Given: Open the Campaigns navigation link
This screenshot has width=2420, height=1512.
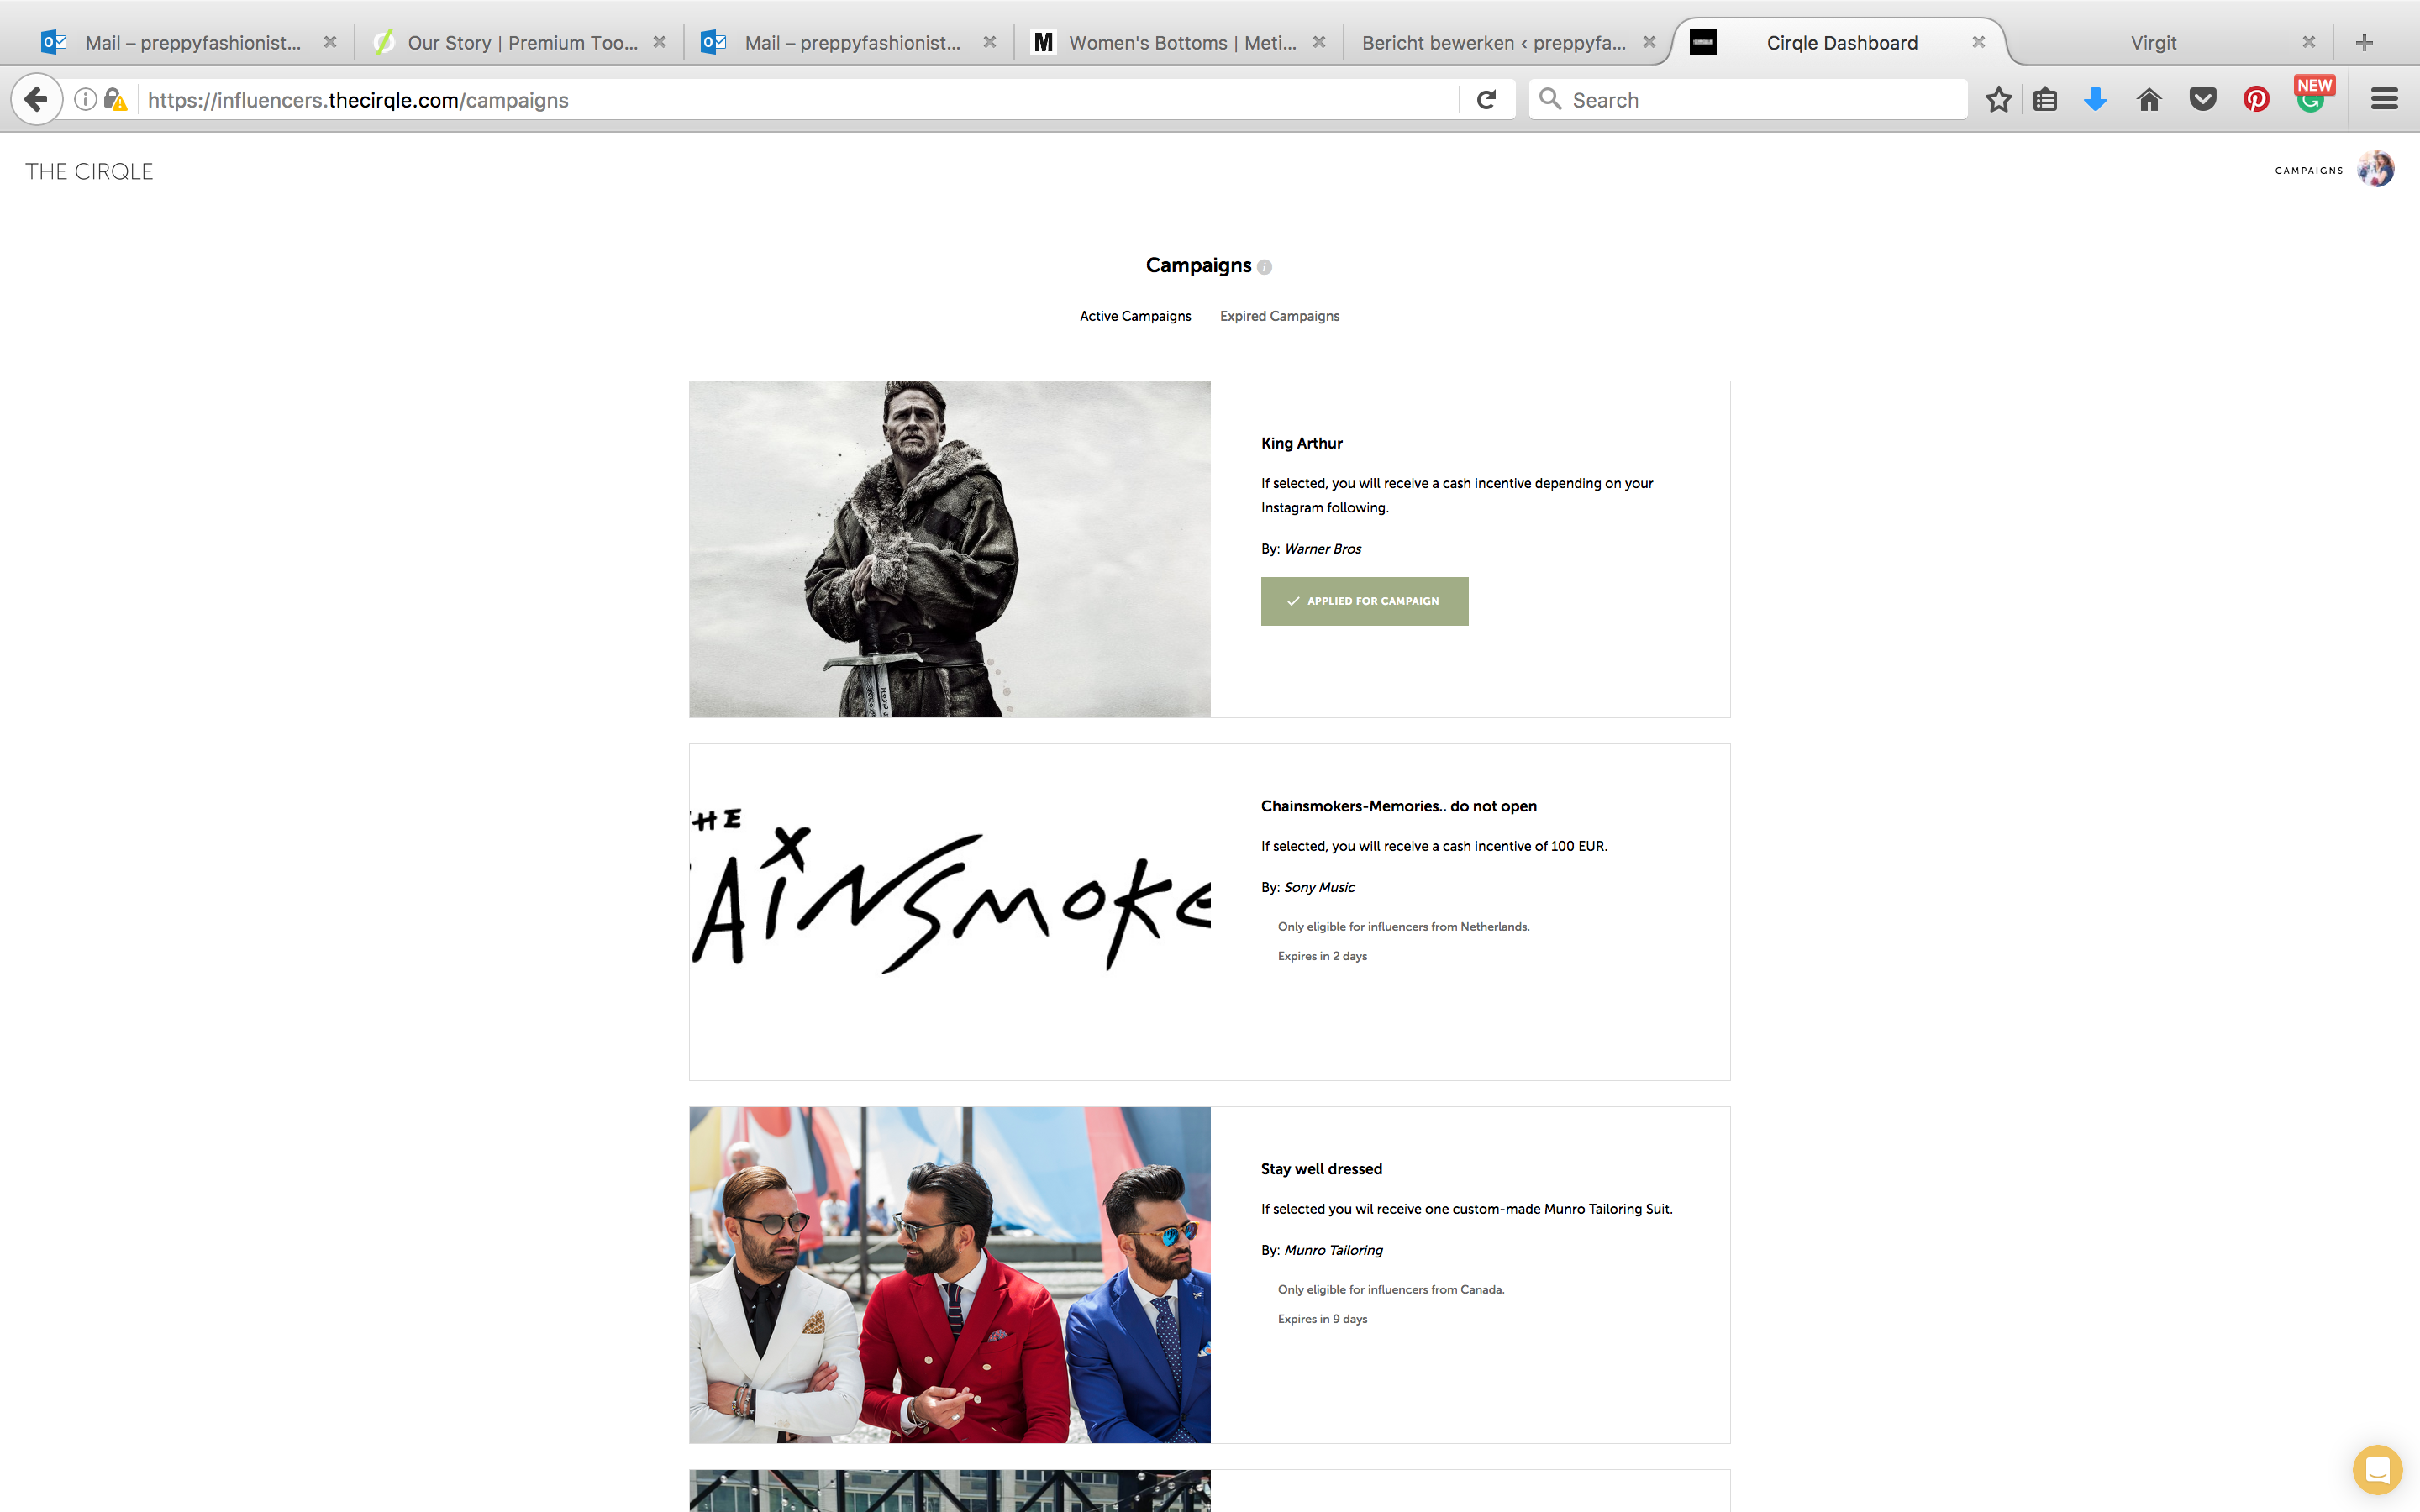Looking at the screenshot, I should click(2309, 171).
